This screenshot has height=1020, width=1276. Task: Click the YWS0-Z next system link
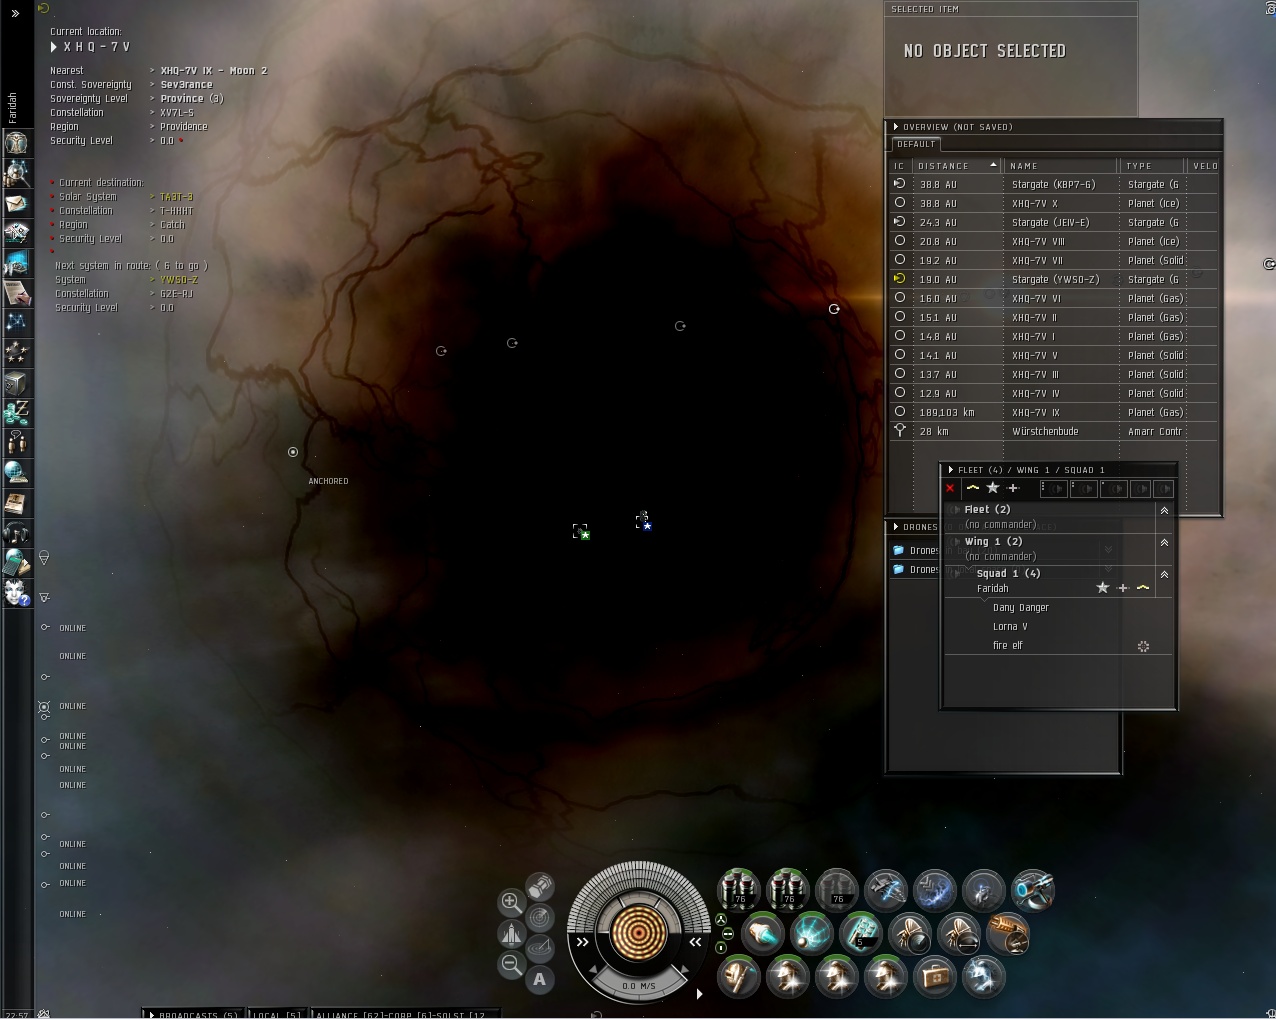point(179,280)
